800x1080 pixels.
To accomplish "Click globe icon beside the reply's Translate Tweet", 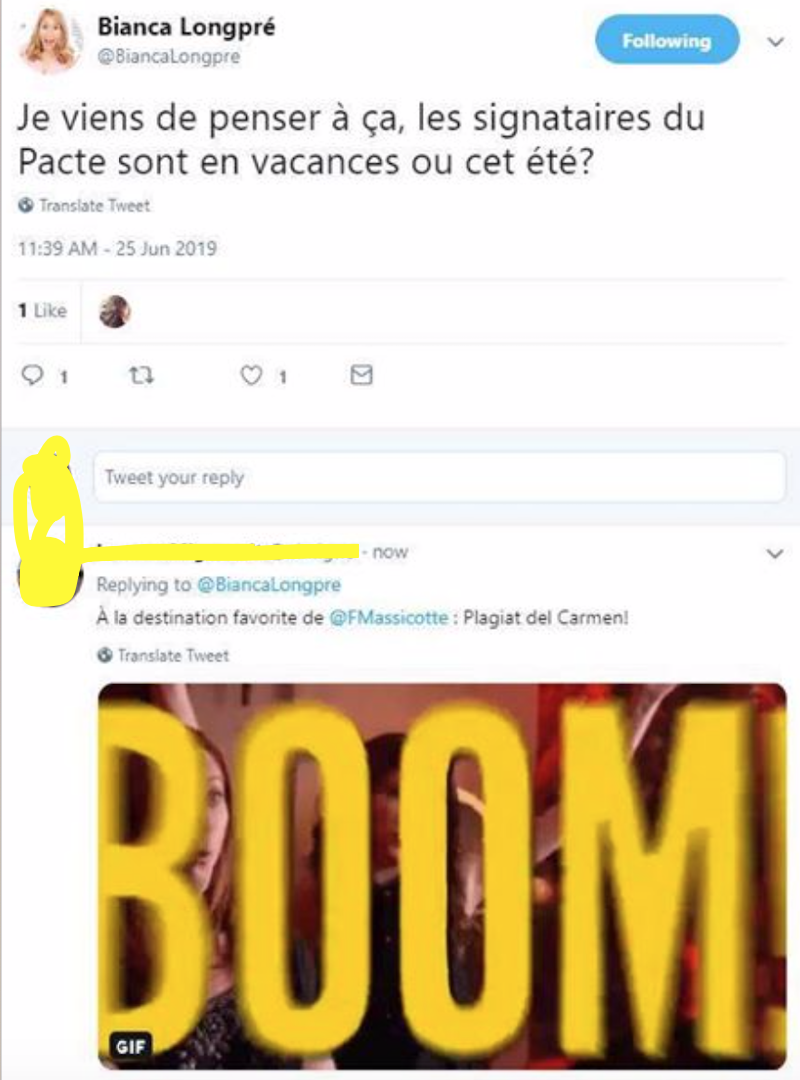I will click(105, 655).
